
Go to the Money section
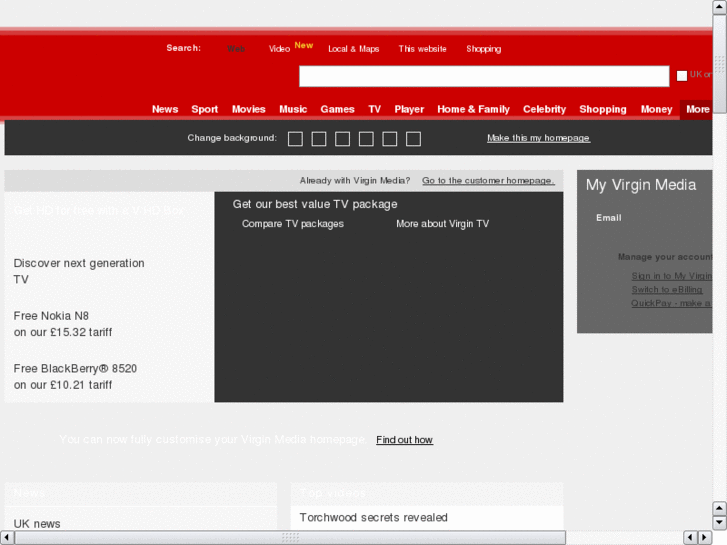point(657,109)
